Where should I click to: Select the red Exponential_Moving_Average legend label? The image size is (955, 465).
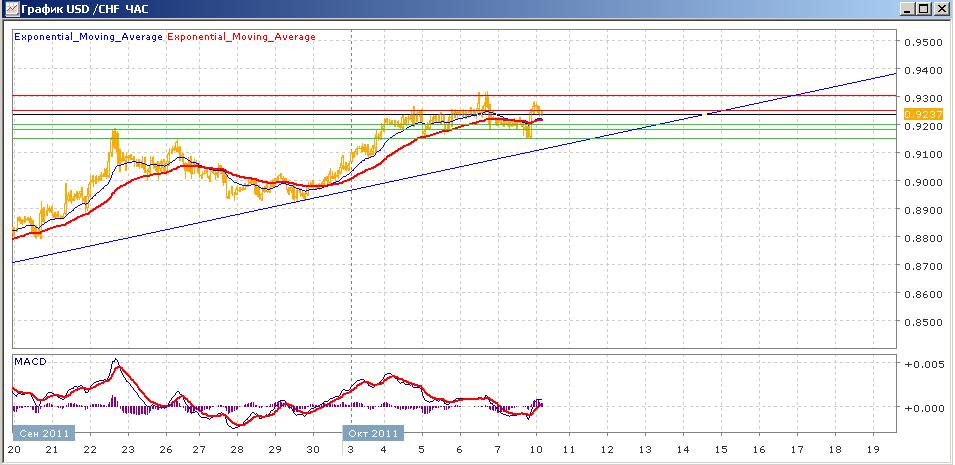[x=241, y=37]
